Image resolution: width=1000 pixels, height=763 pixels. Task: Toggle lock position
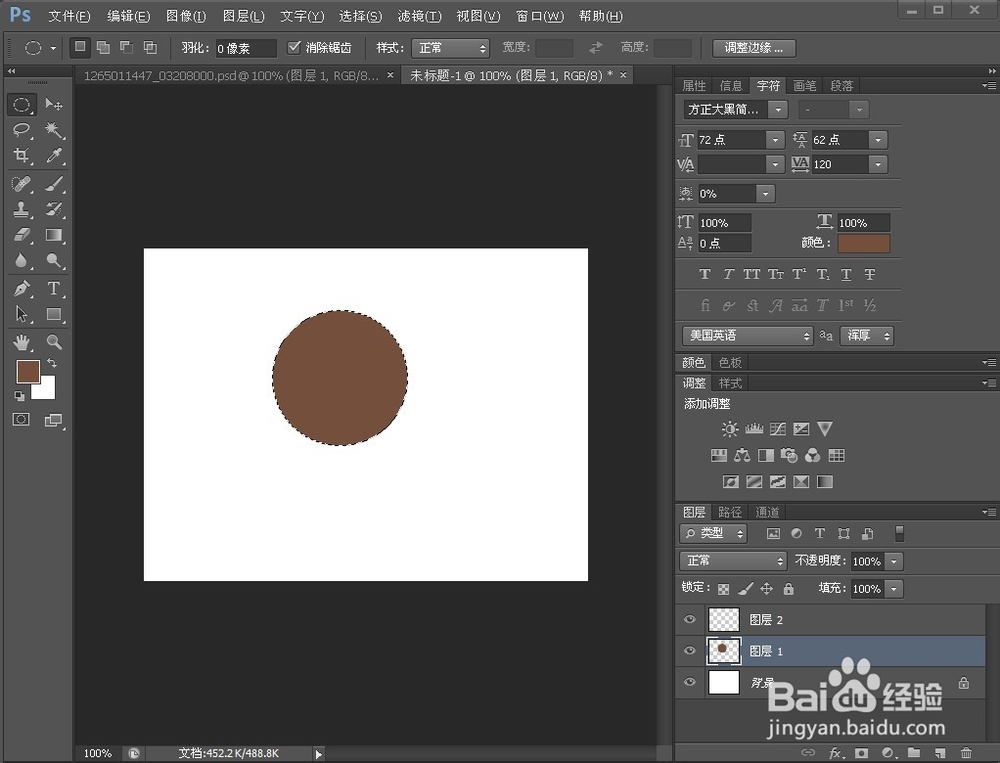coord(767,588)
